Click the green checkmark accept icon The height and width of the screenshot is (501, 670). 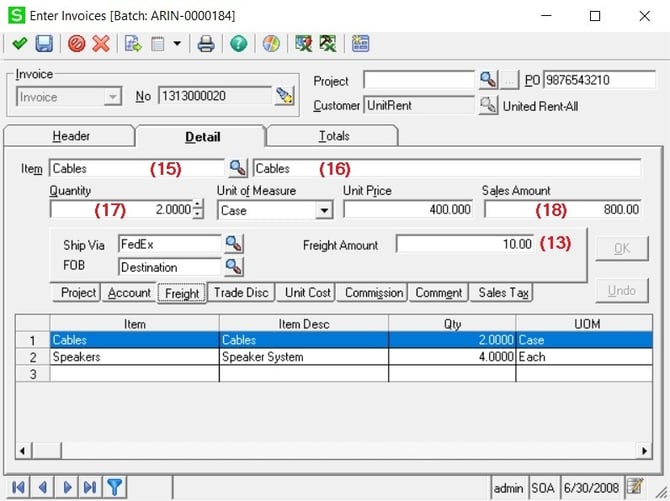click(x=19, y=44)
